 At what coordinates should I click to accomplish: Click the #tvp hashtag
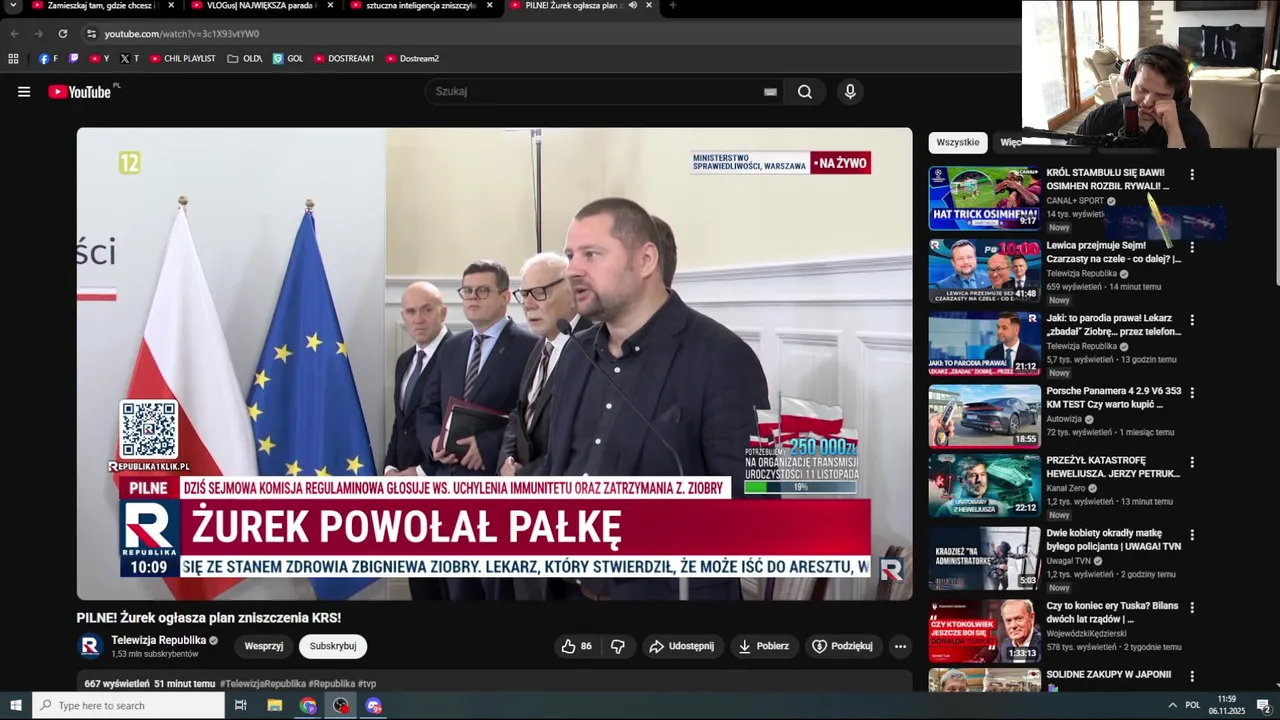pos(367,684)
